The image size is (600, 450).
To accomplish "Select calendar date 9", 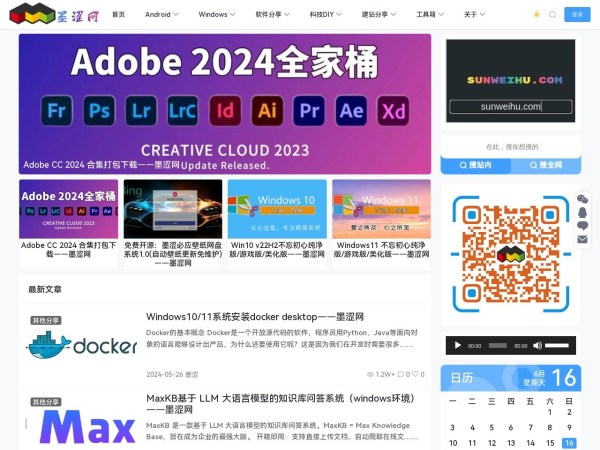I will pos(569,427).
